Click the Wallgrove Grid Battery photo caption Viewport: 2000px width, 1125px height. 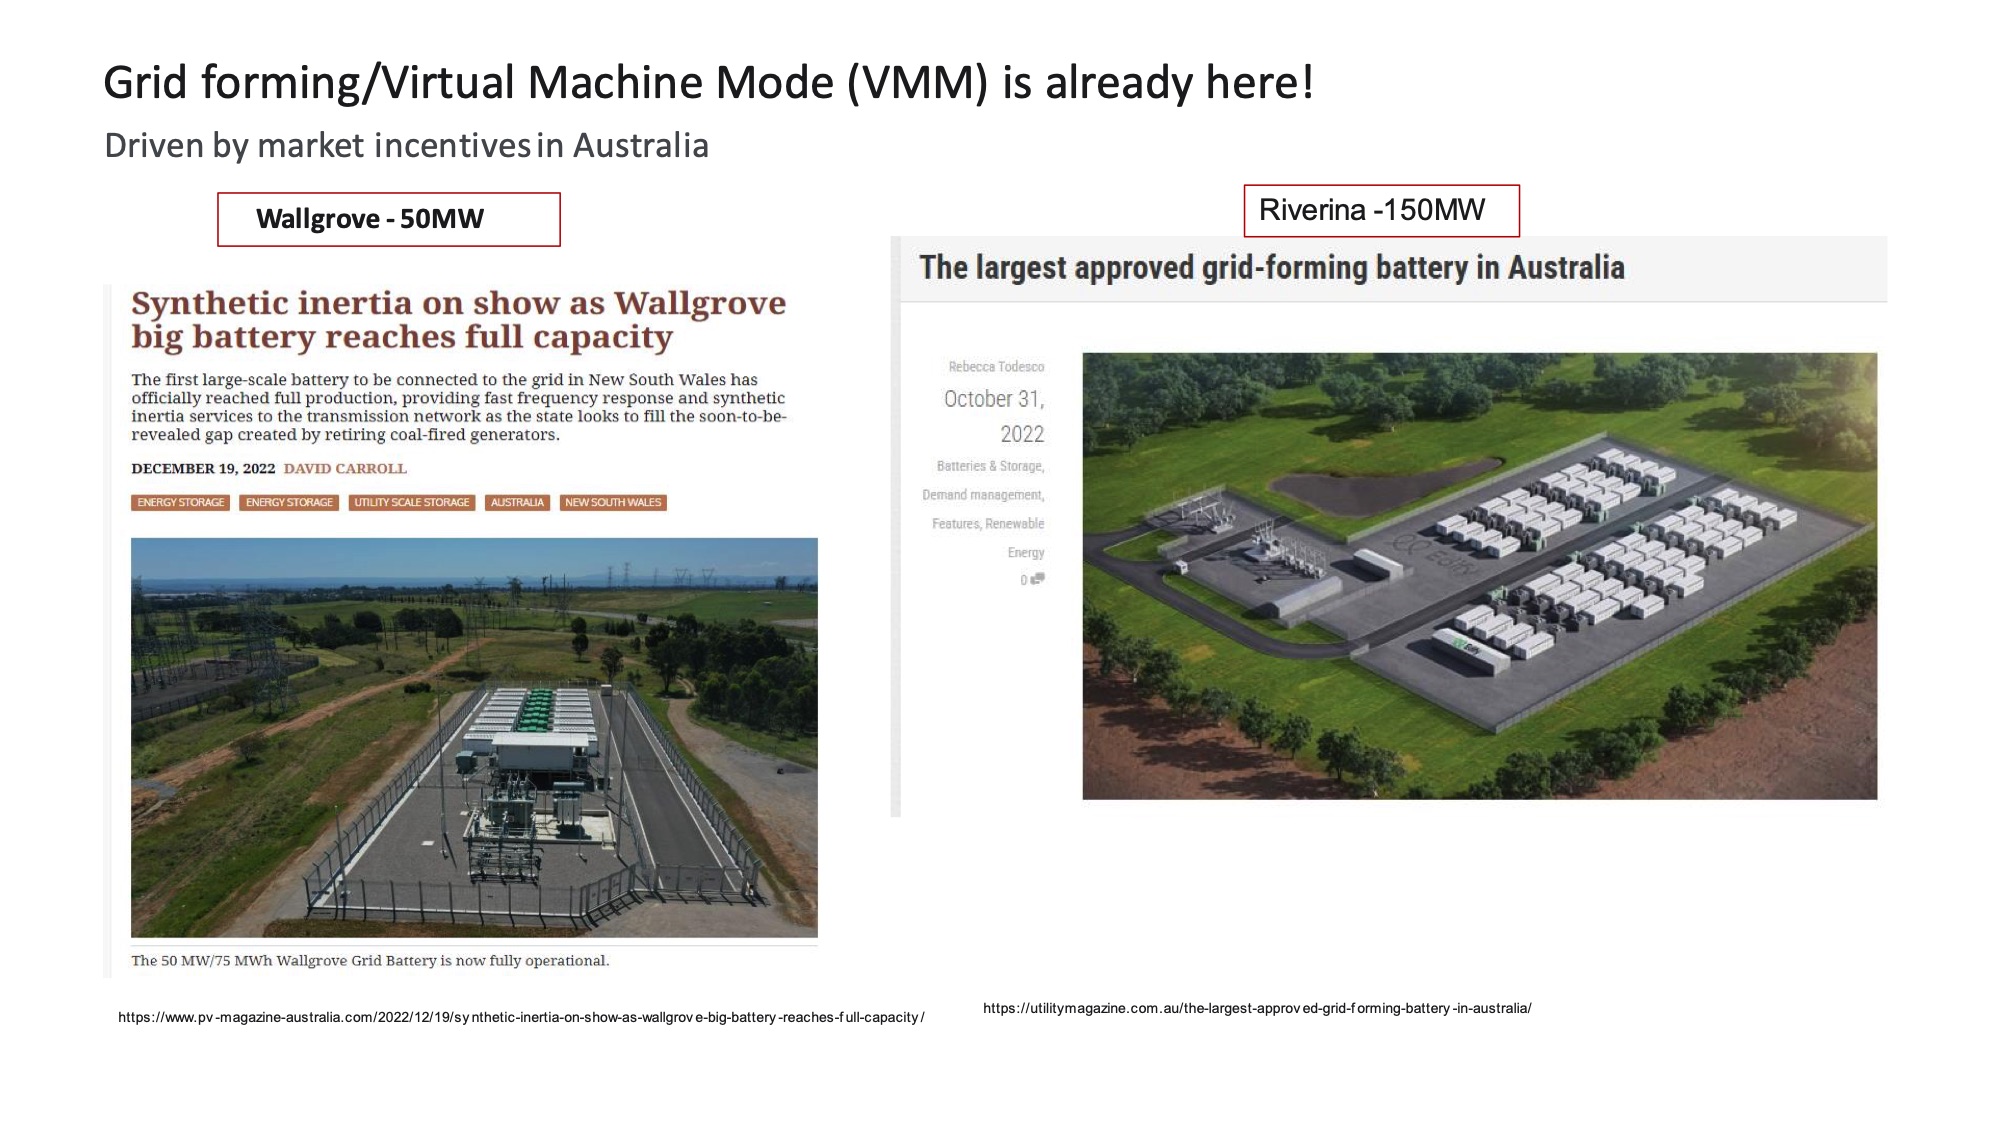click(x=370, y=960)
